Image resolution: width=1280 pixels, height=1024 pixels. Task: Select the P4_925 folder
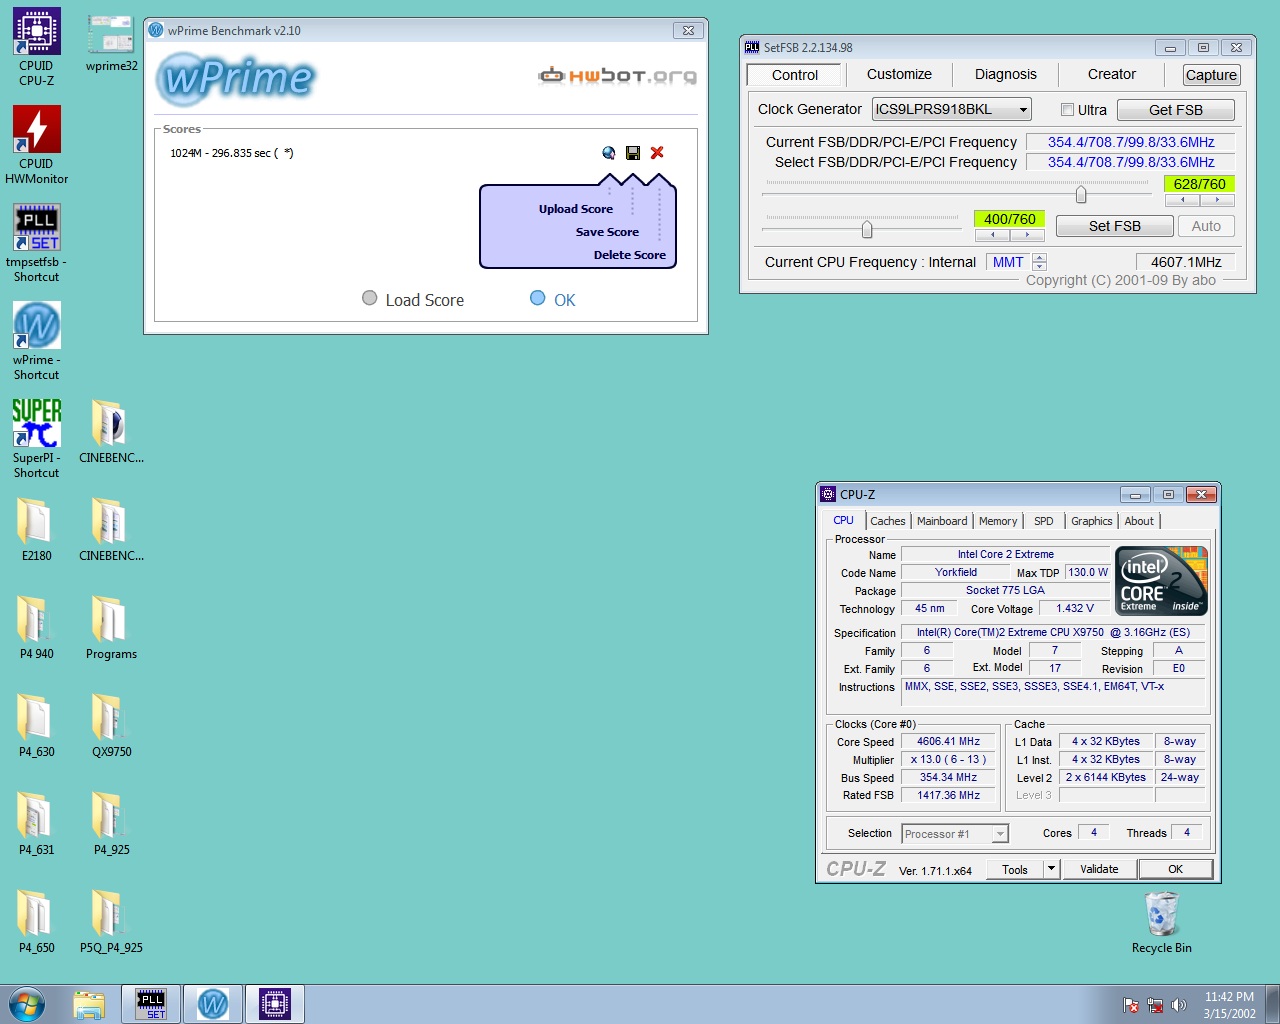tap(111, 824)
